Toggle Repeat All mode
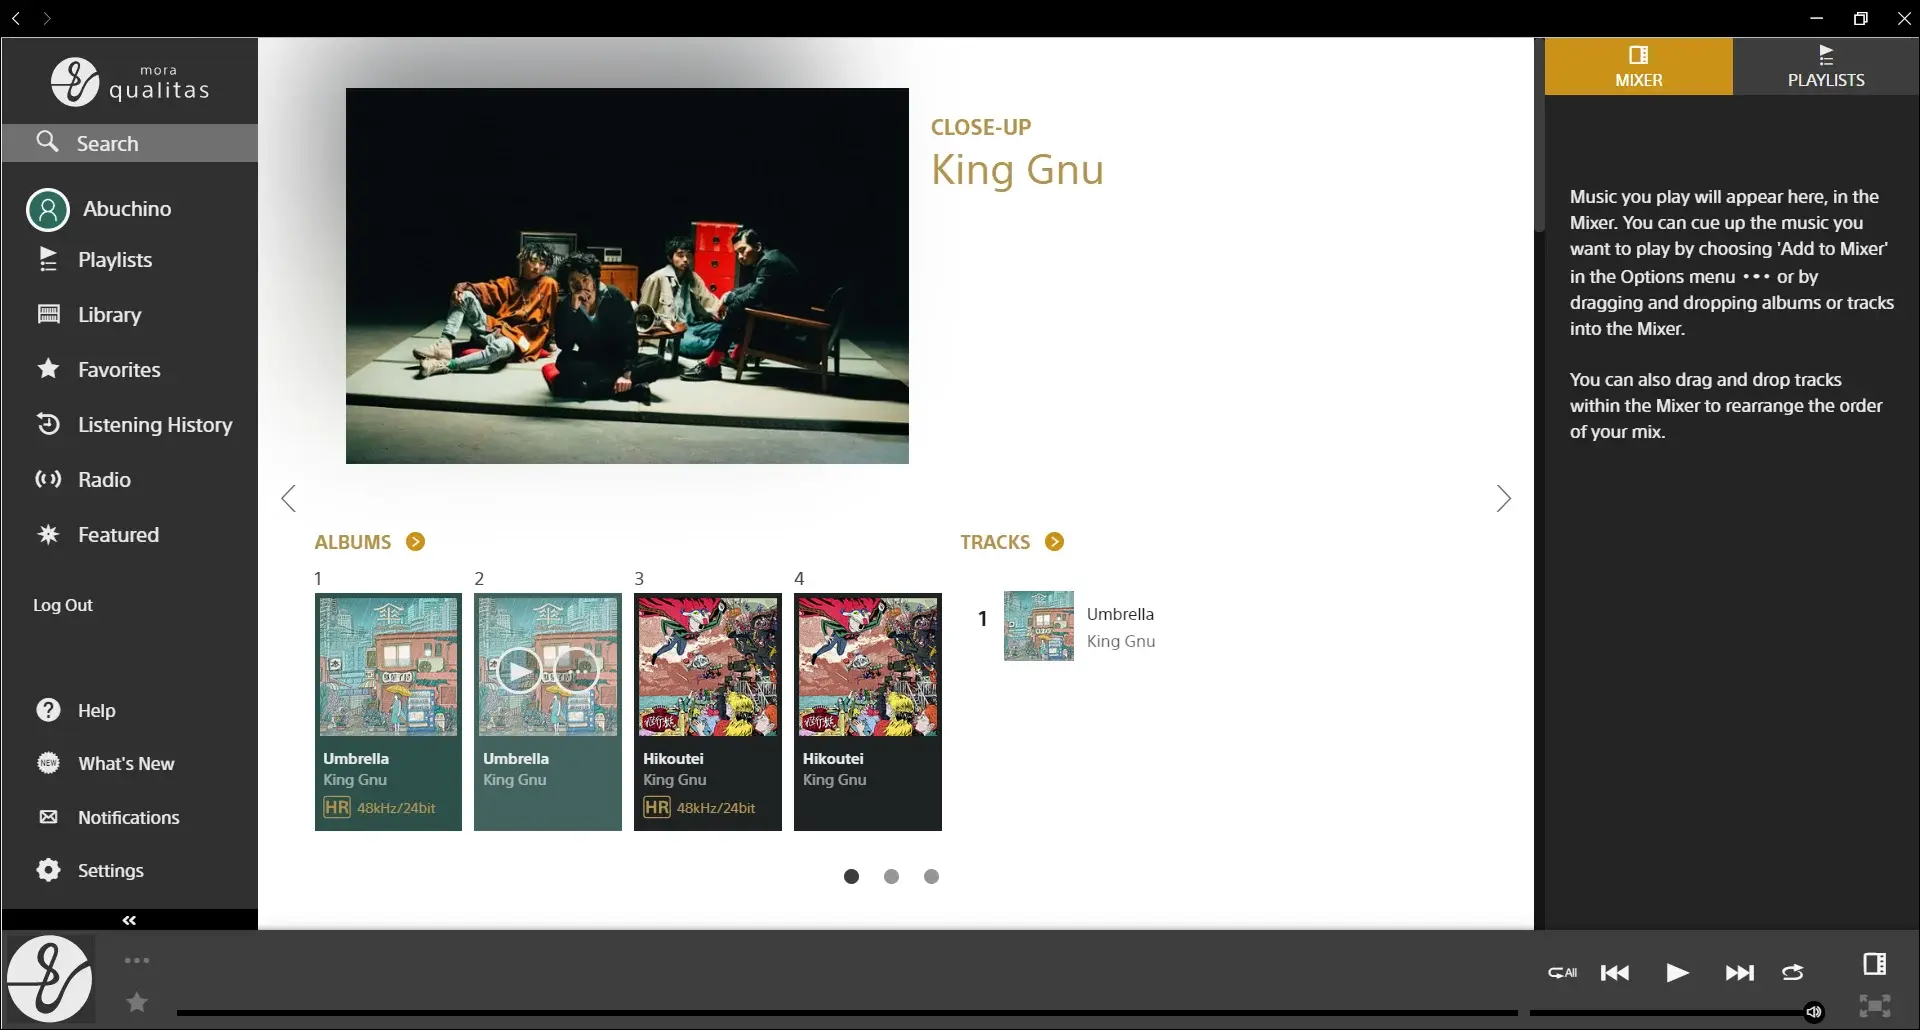Screen dimensions: 1920x1030 [1562, 973]
